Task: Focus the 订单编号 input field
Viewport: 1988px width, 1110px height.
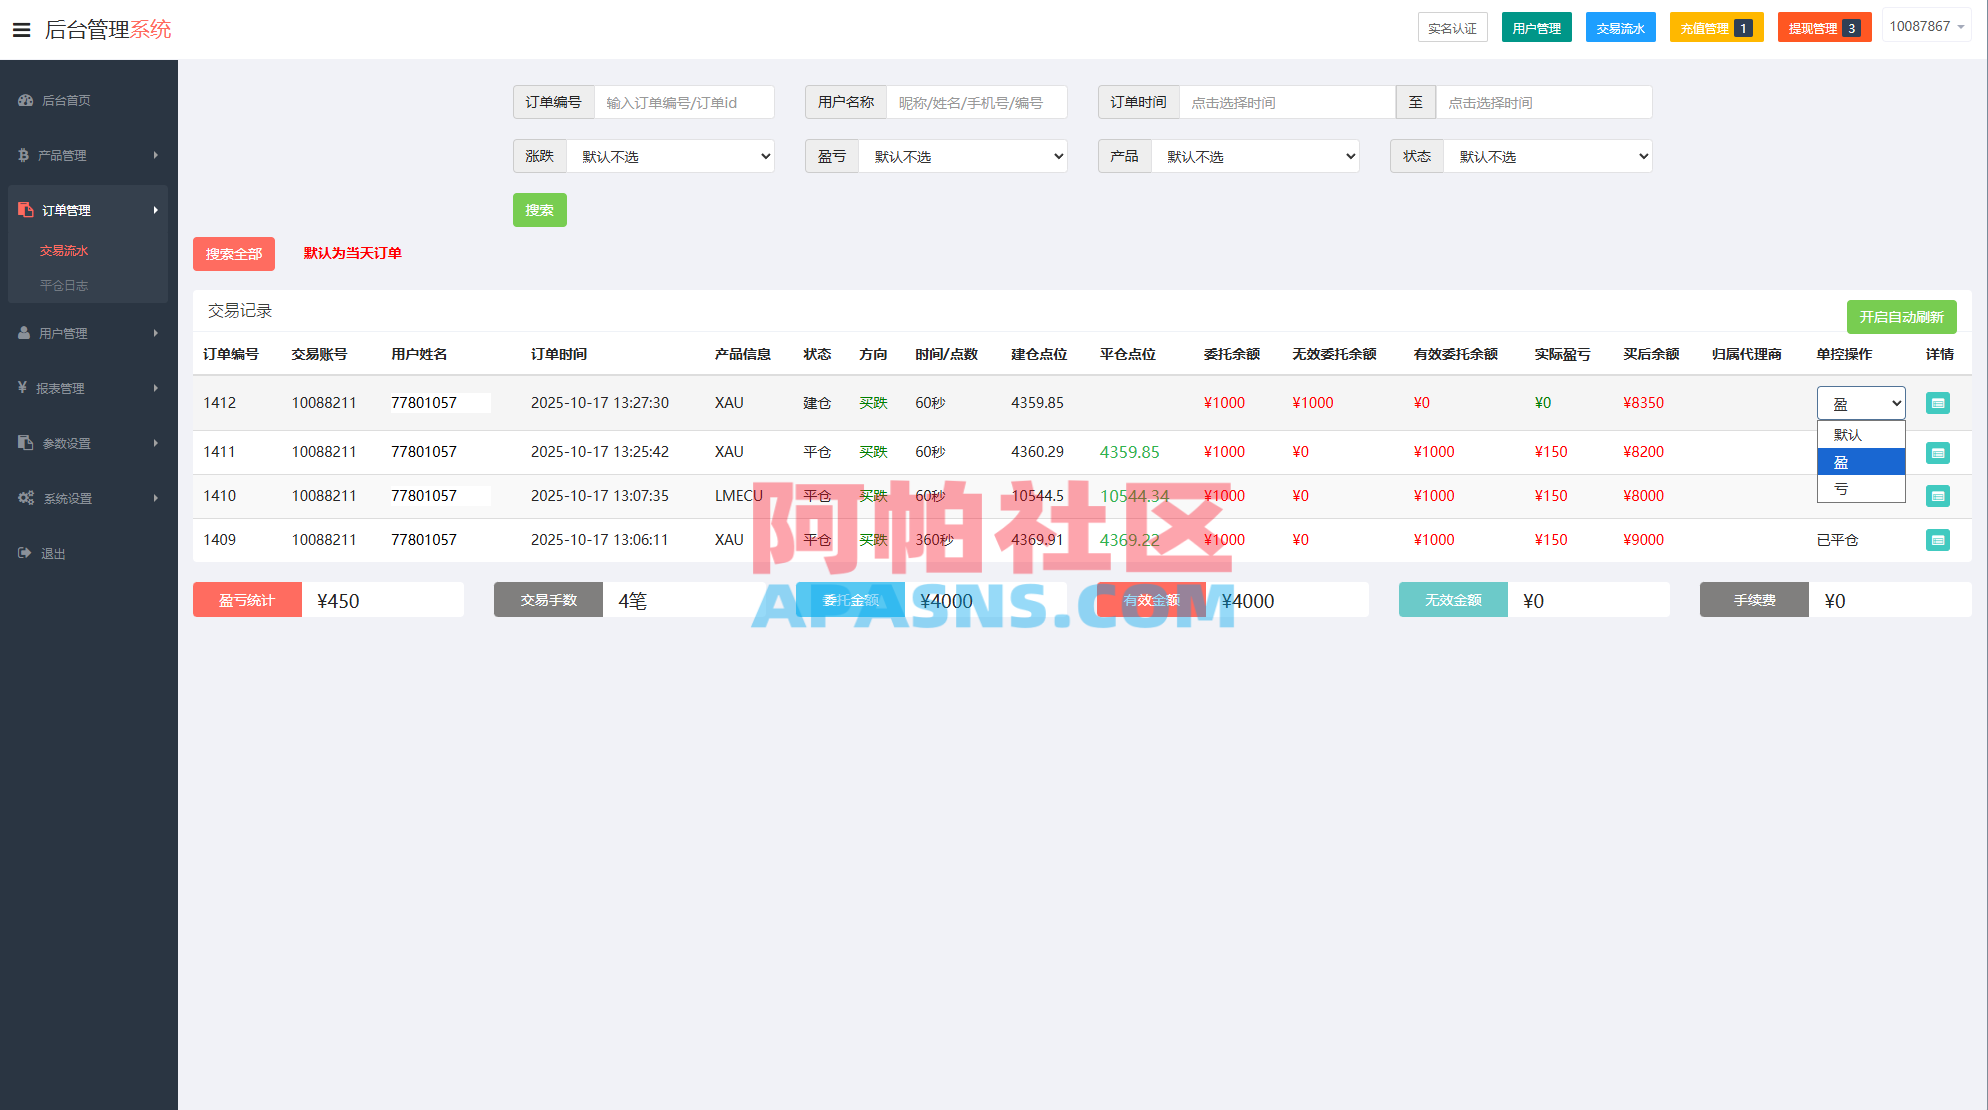Action: coord(684,103)
